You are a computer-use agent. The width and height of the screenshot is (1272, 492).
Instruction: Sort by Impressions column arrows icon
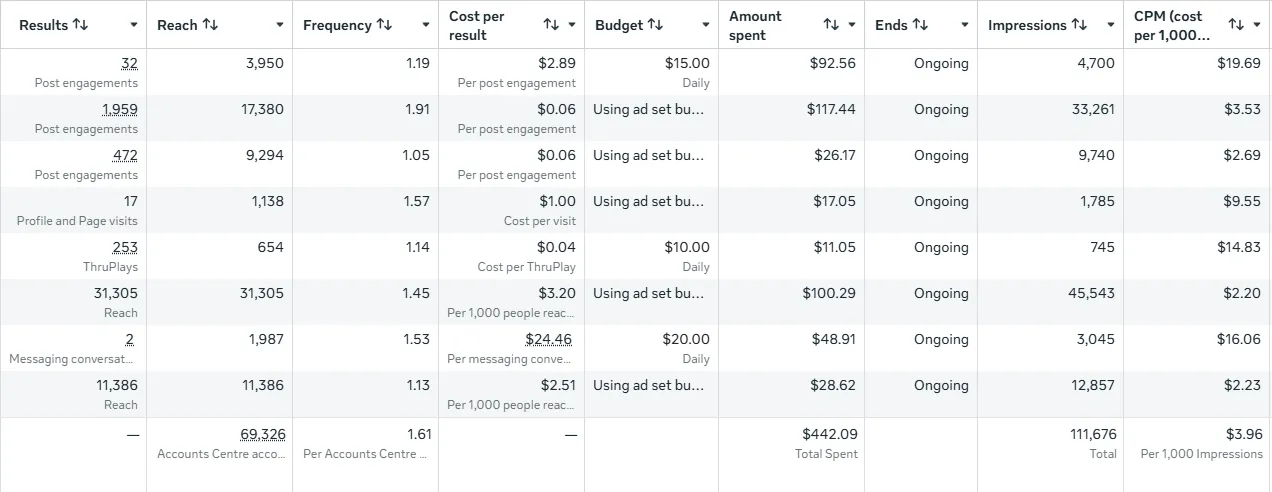[1080, 25]
